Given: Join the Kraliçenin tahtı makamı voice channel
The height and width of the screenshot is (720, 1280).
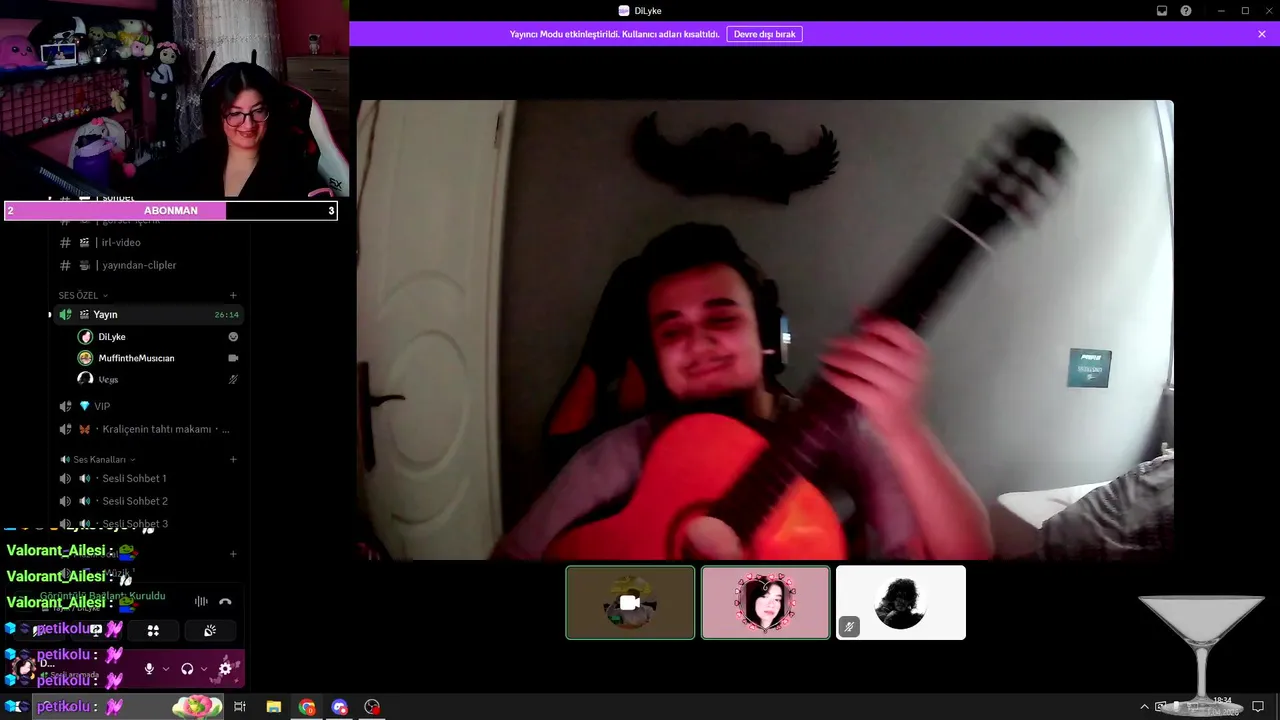Looking at the screenshot, I should (147, 429).
